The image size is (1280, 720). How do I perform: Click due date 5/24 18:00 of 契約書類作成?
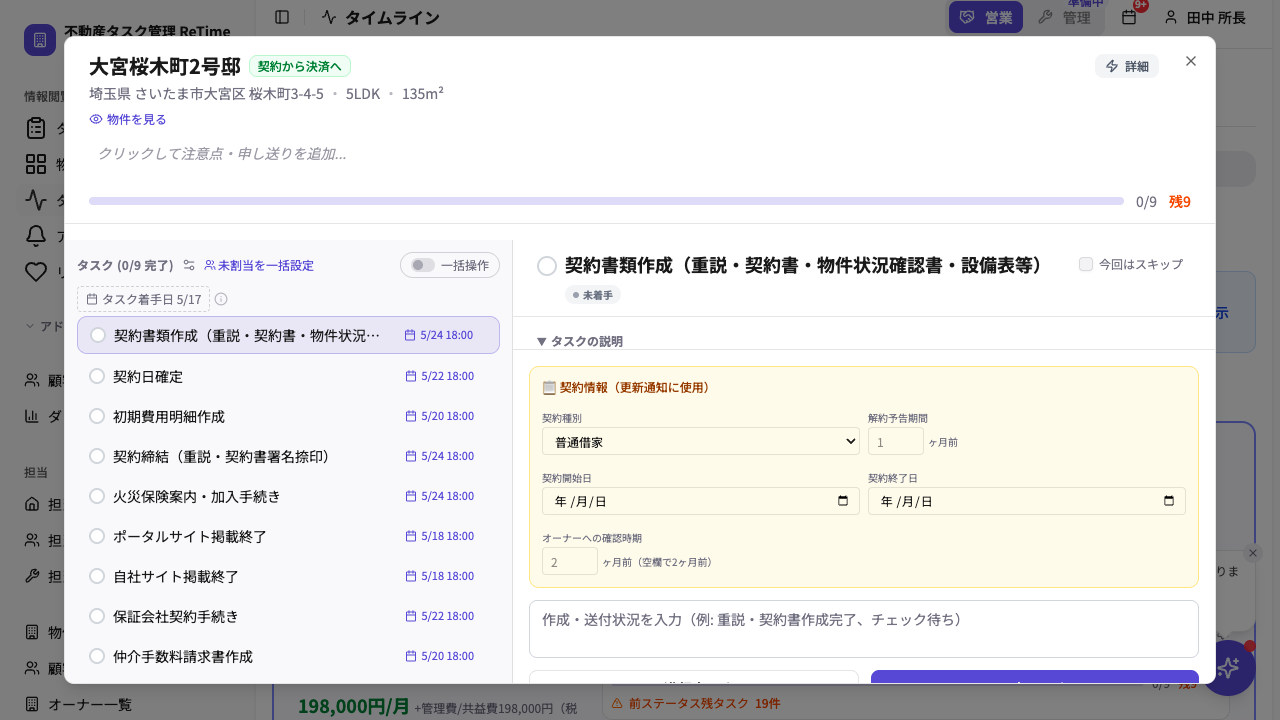(439, 335)
